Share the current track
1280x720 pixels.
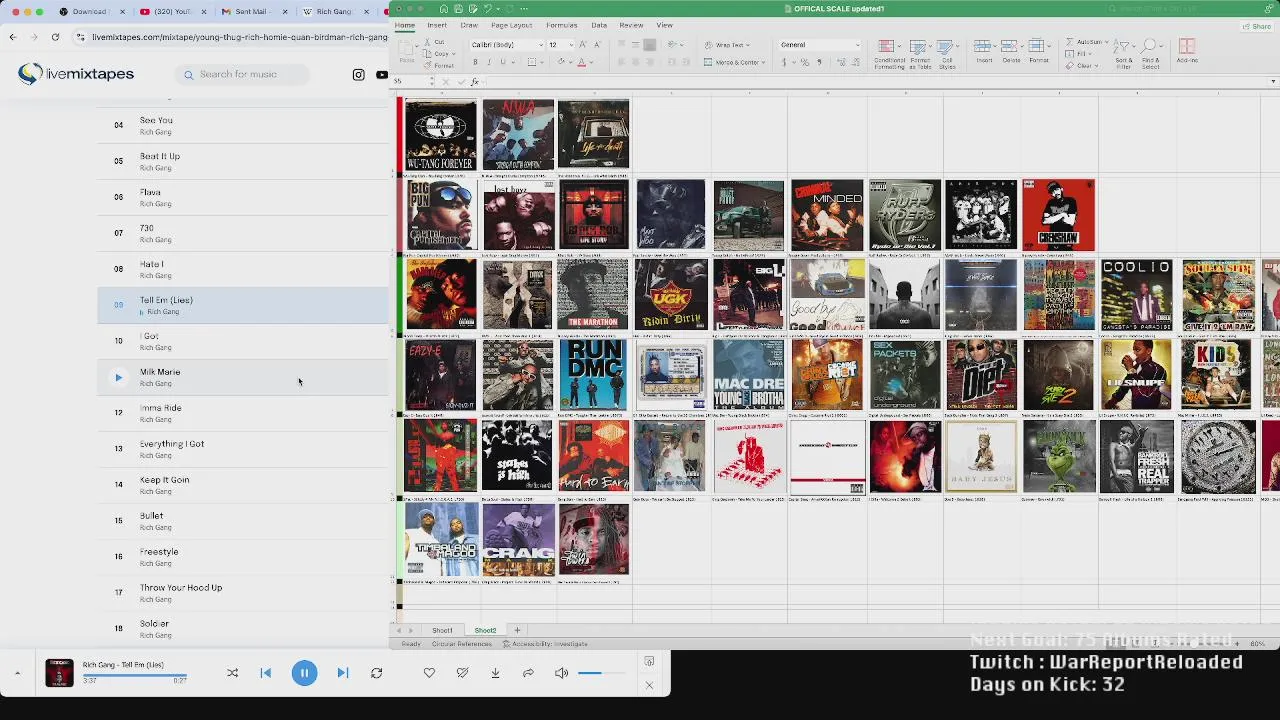point(528,673)
